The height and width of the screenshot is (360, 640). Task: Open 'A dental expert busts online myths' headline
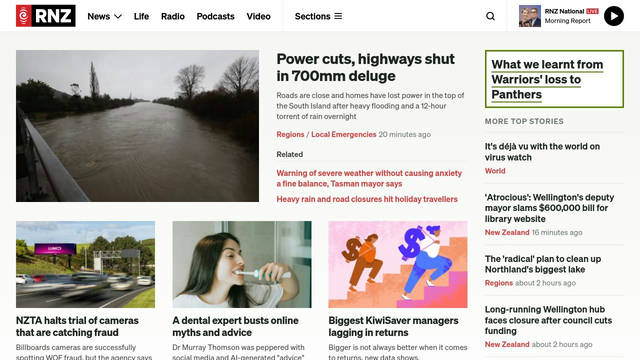235,327
